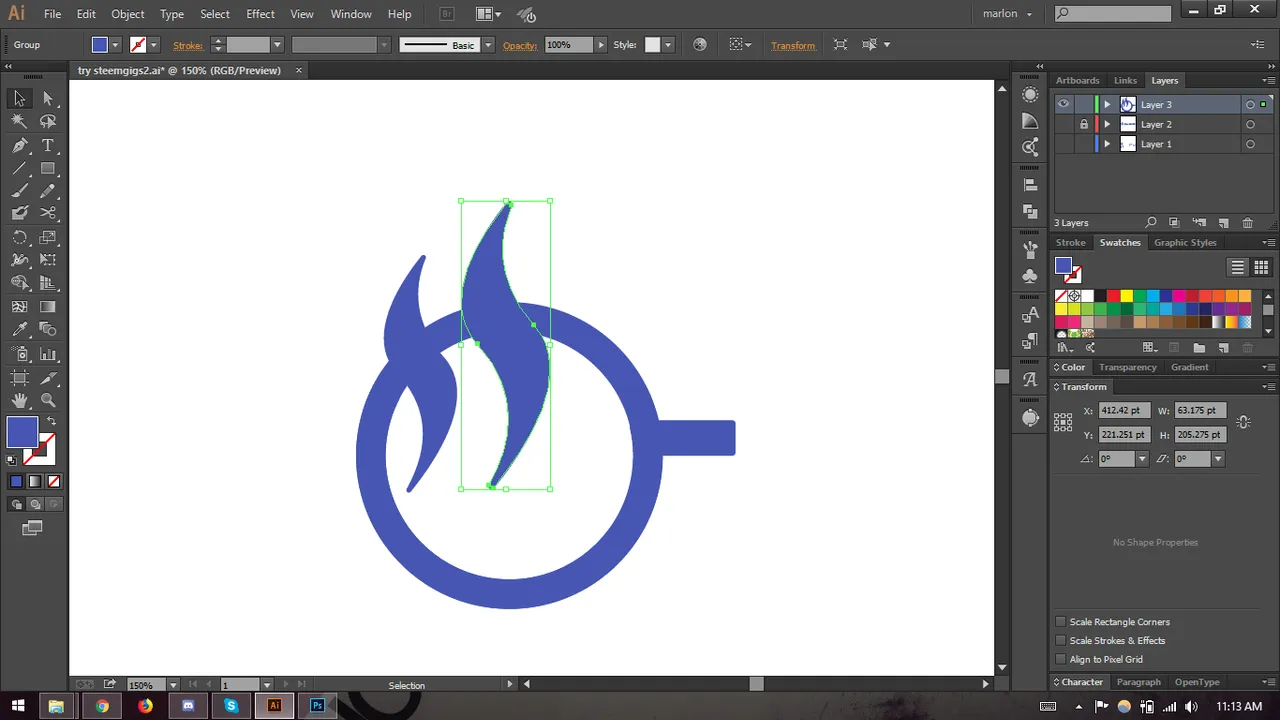Screen dimensions: 1280x720
Task: Enable Scale Rectangle Corners checkbox
Action: pos(1061,622)
